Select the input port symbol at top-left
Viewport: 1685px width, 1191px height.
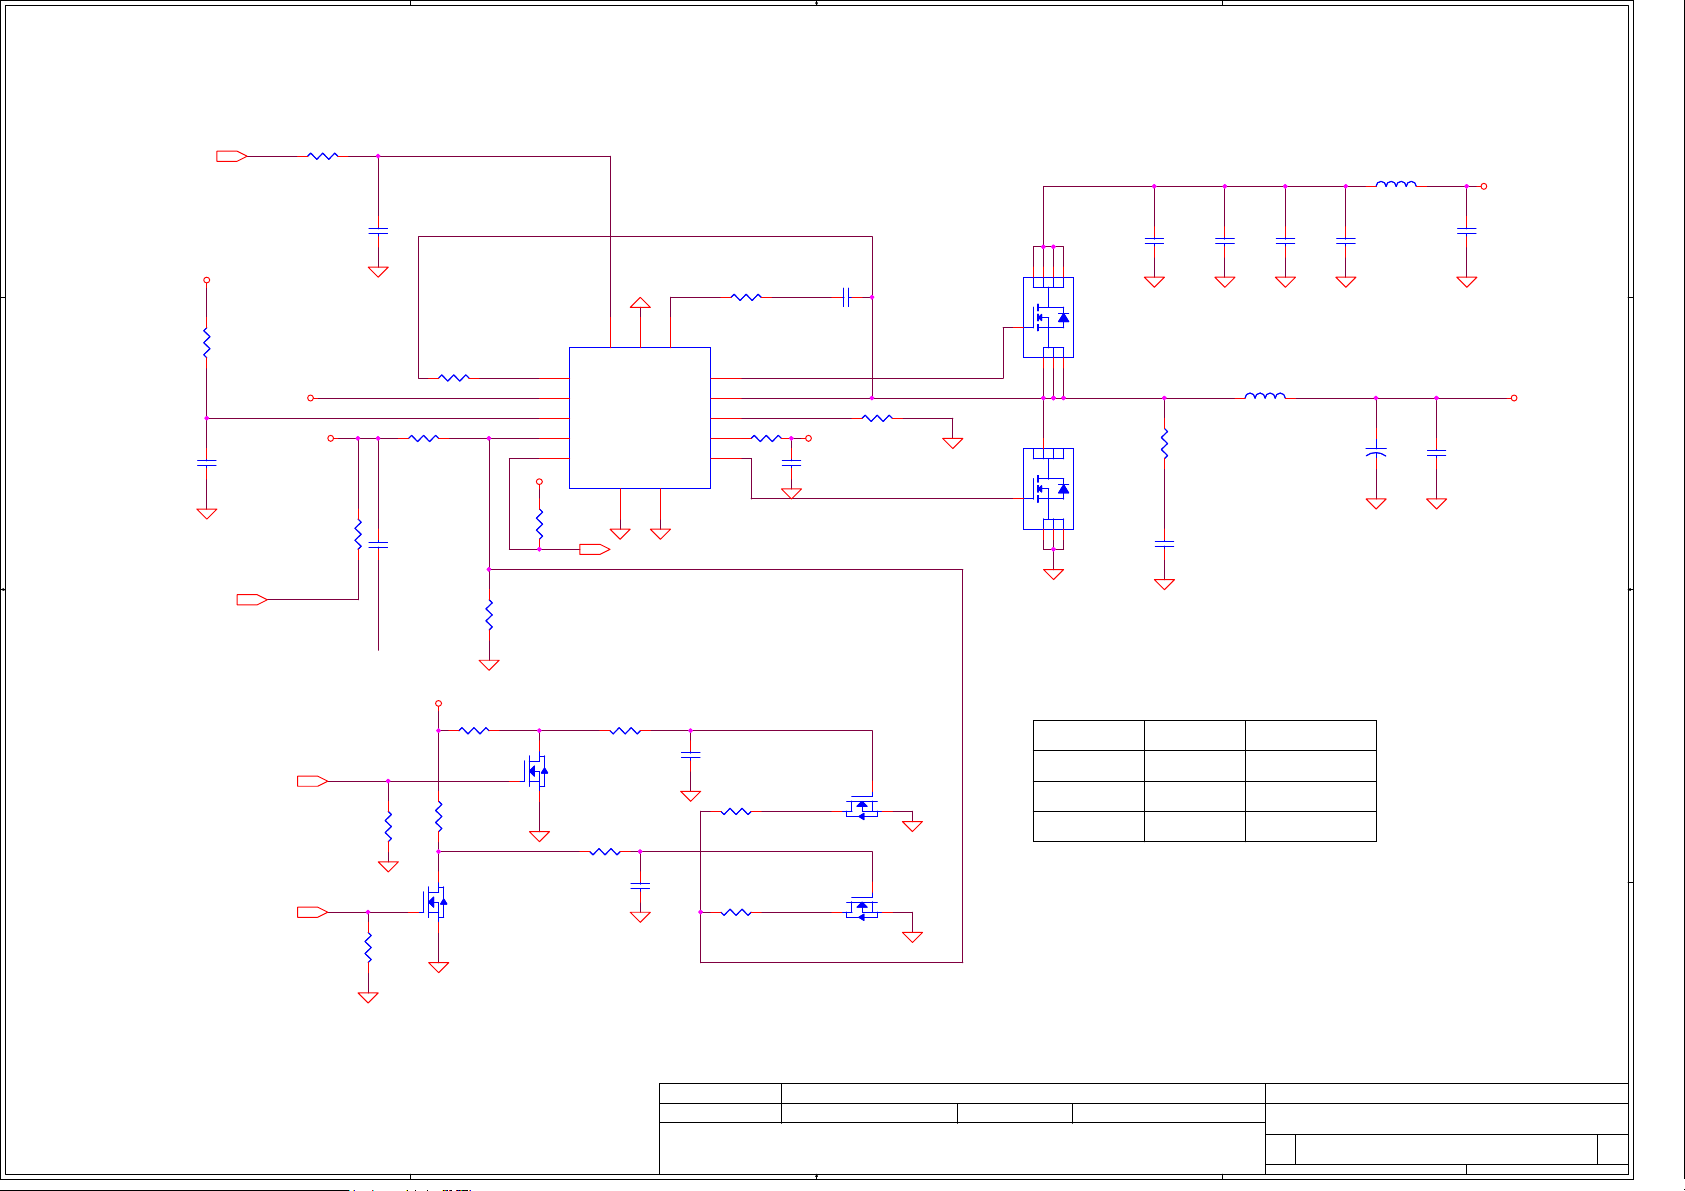231,156
